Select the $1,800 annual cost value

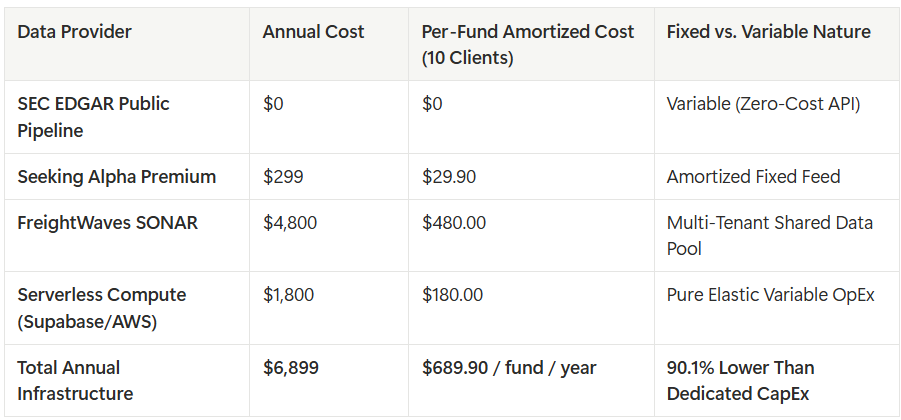[x=288, y=295]
